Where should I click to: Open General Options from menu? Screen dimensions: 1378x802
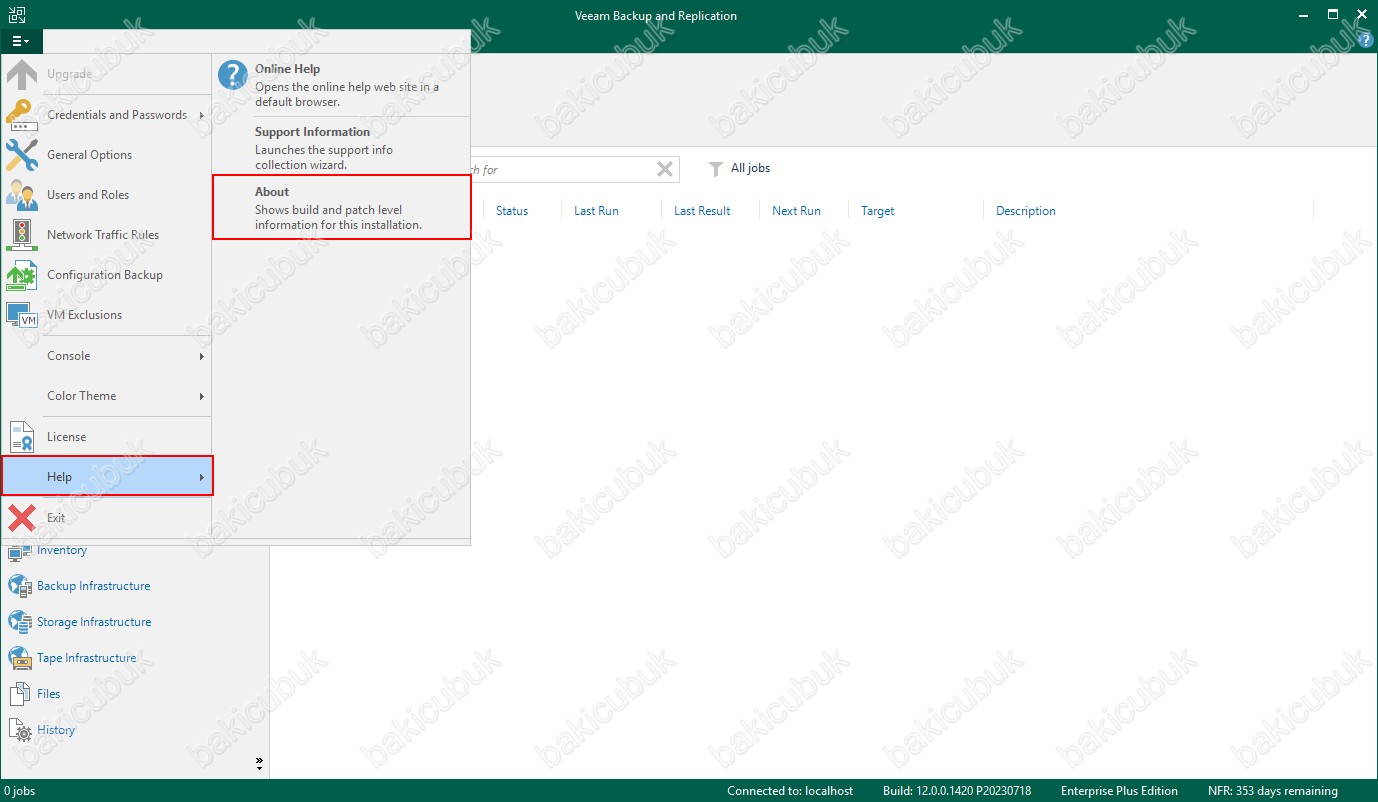click(107, 155)
